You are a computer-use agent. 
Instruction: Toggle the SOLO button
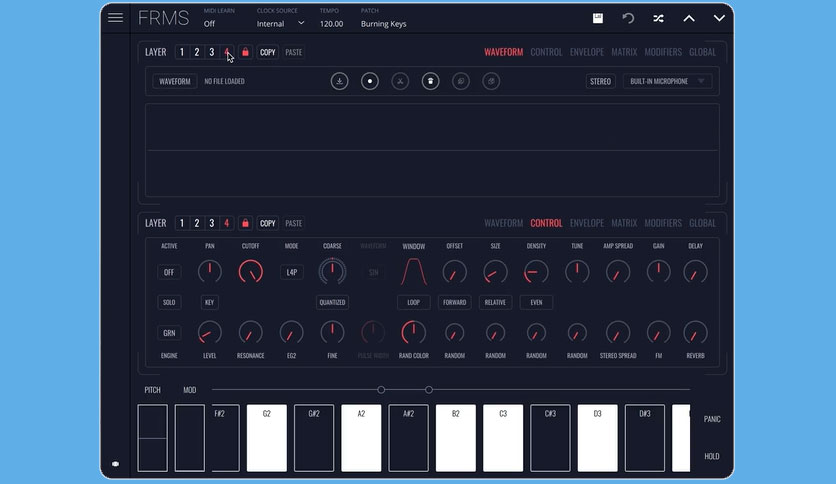tap(169, 302)
